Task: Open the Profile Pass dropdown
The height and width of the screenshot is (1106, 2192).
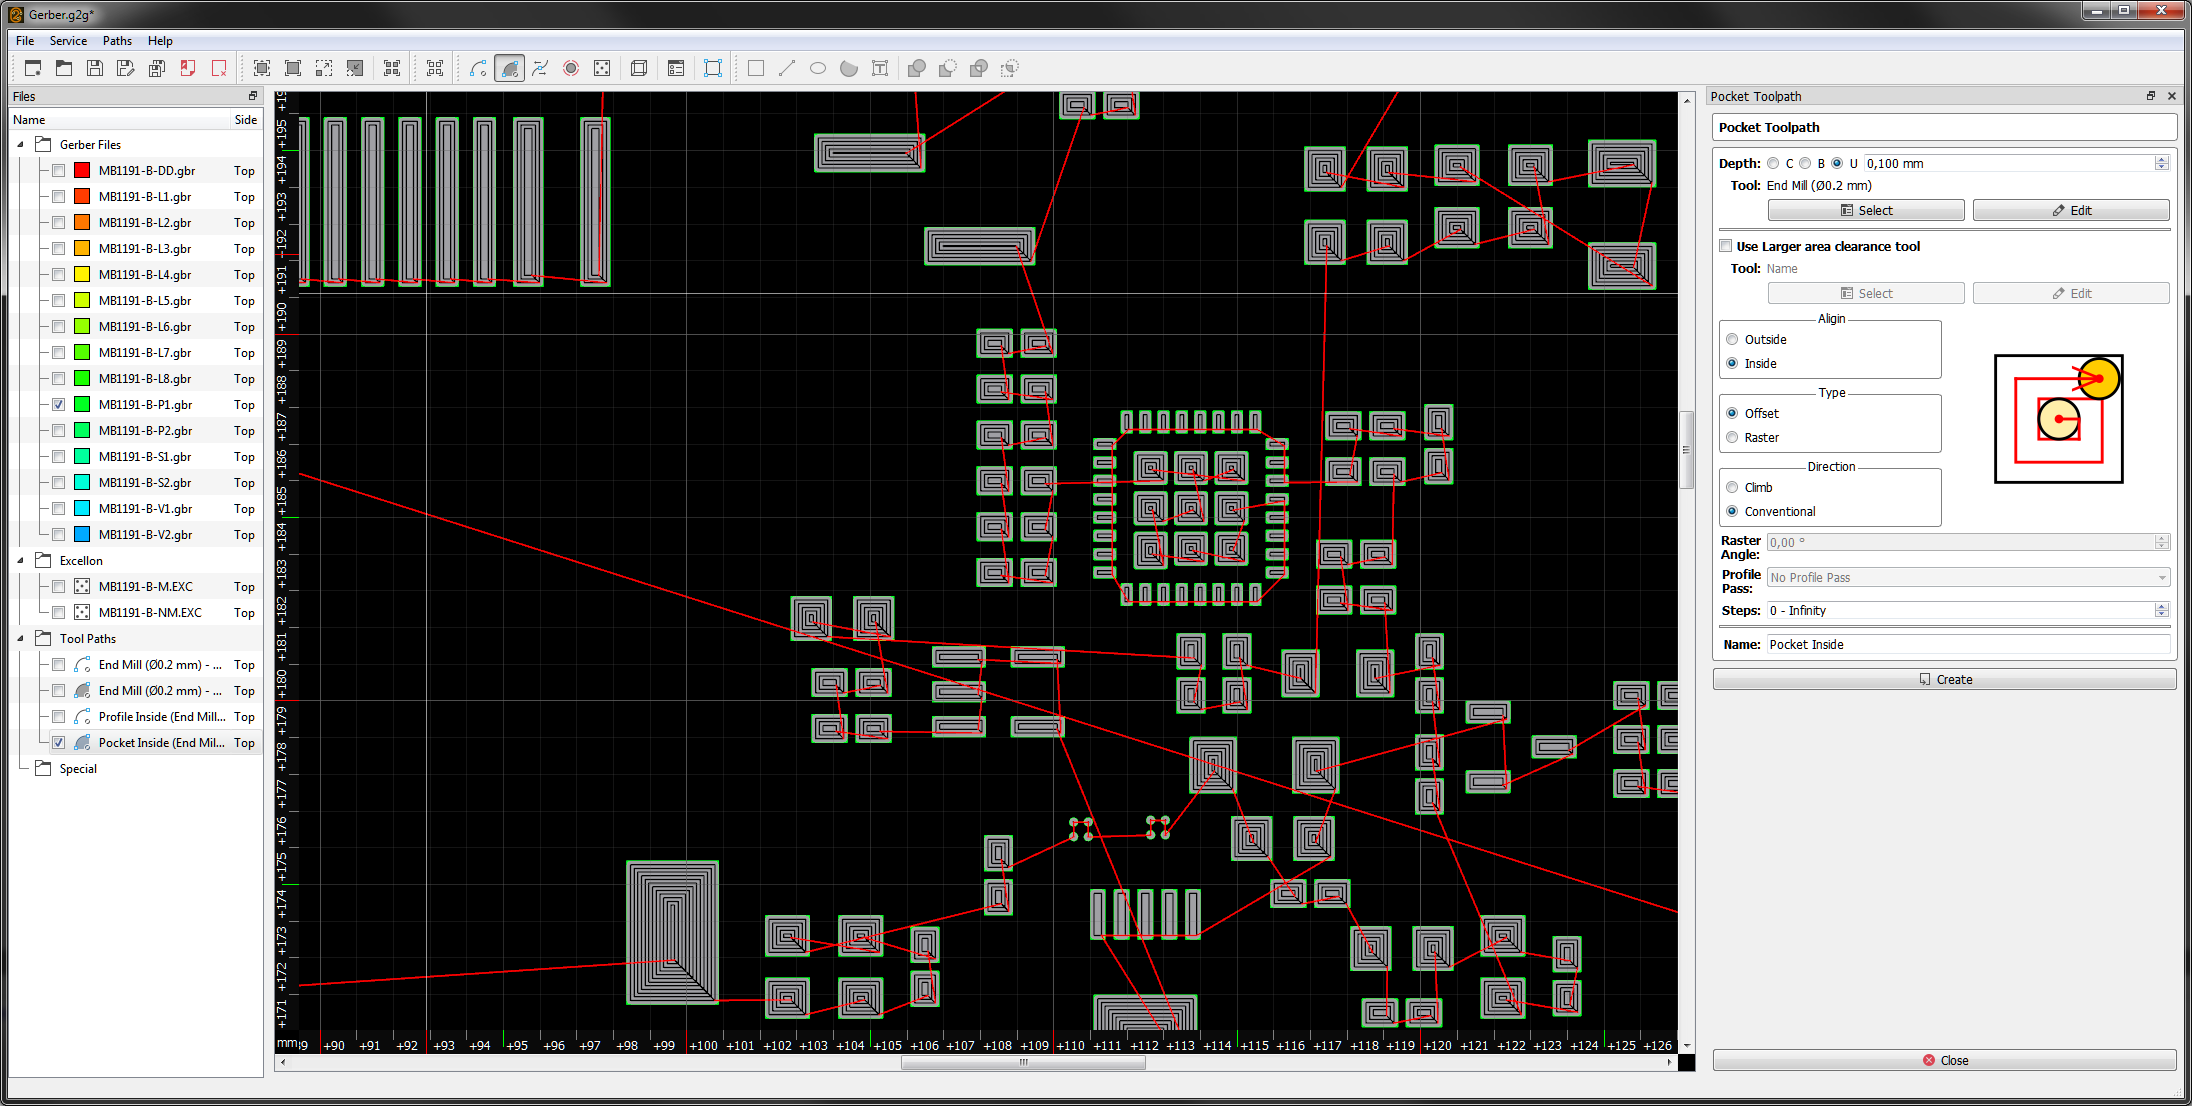Action: point(1967,577)
